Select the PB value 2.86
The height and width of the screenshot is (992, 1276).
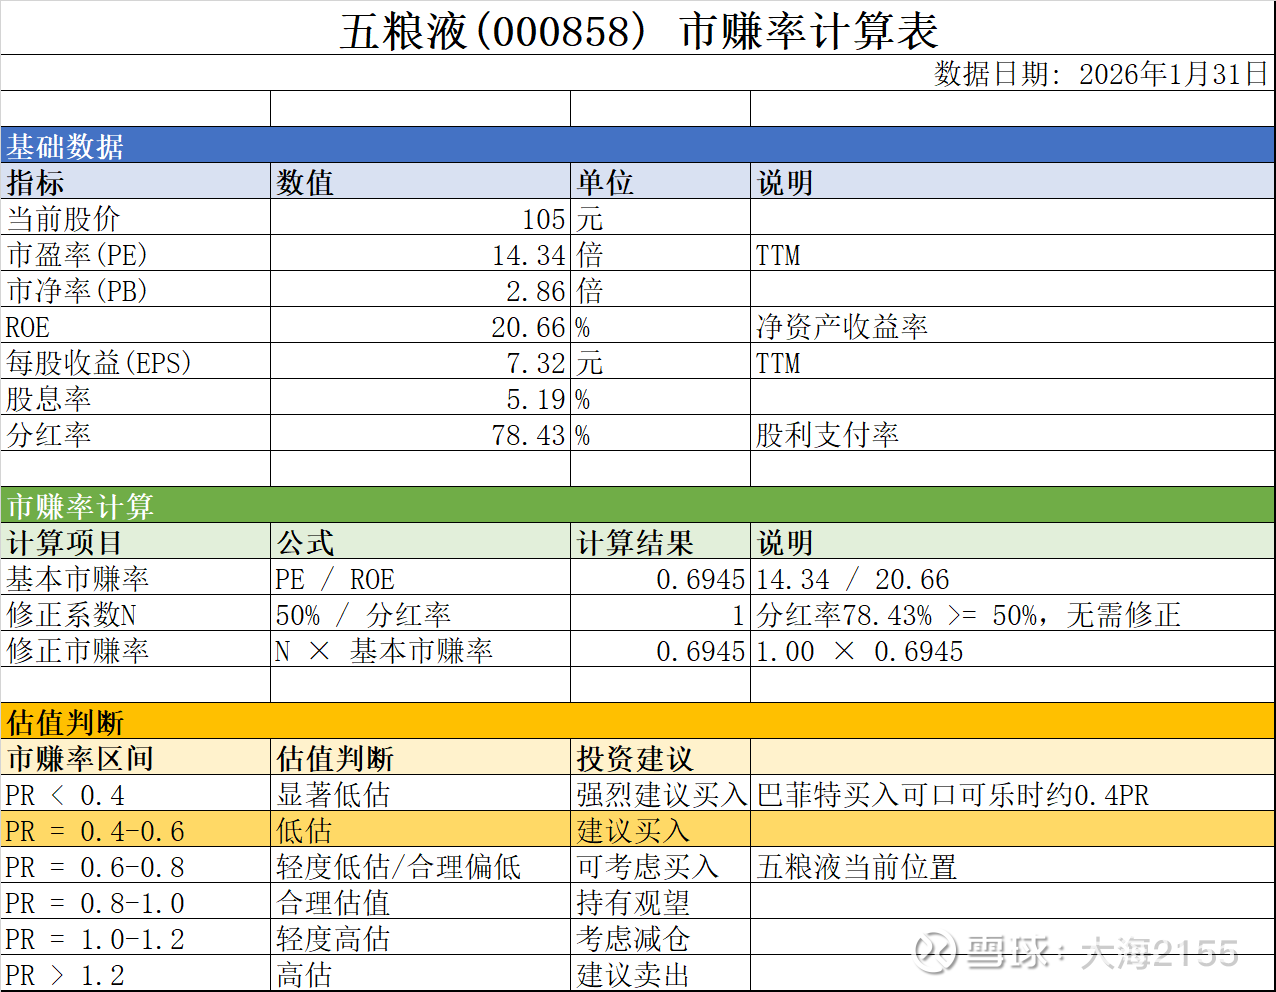[420, 289]
